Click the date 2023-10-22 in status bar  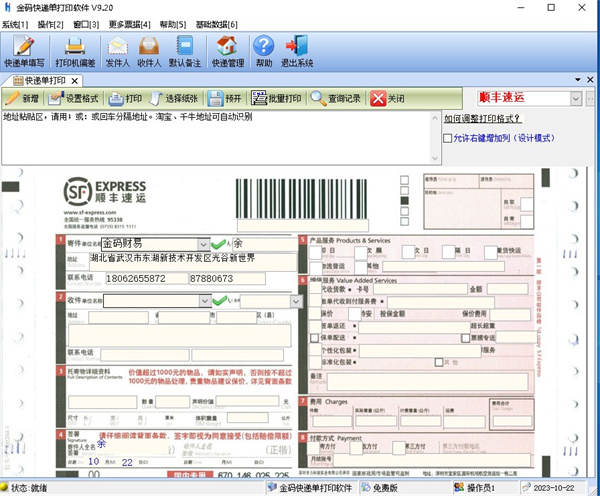coord(548,488)
